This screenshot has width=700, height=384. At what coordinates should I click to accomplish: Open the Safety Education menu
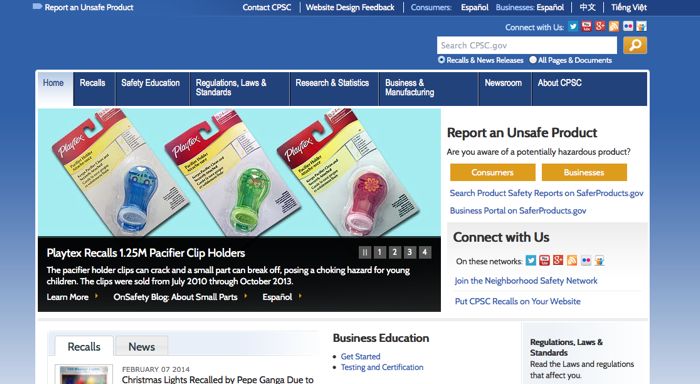[152, 89]
